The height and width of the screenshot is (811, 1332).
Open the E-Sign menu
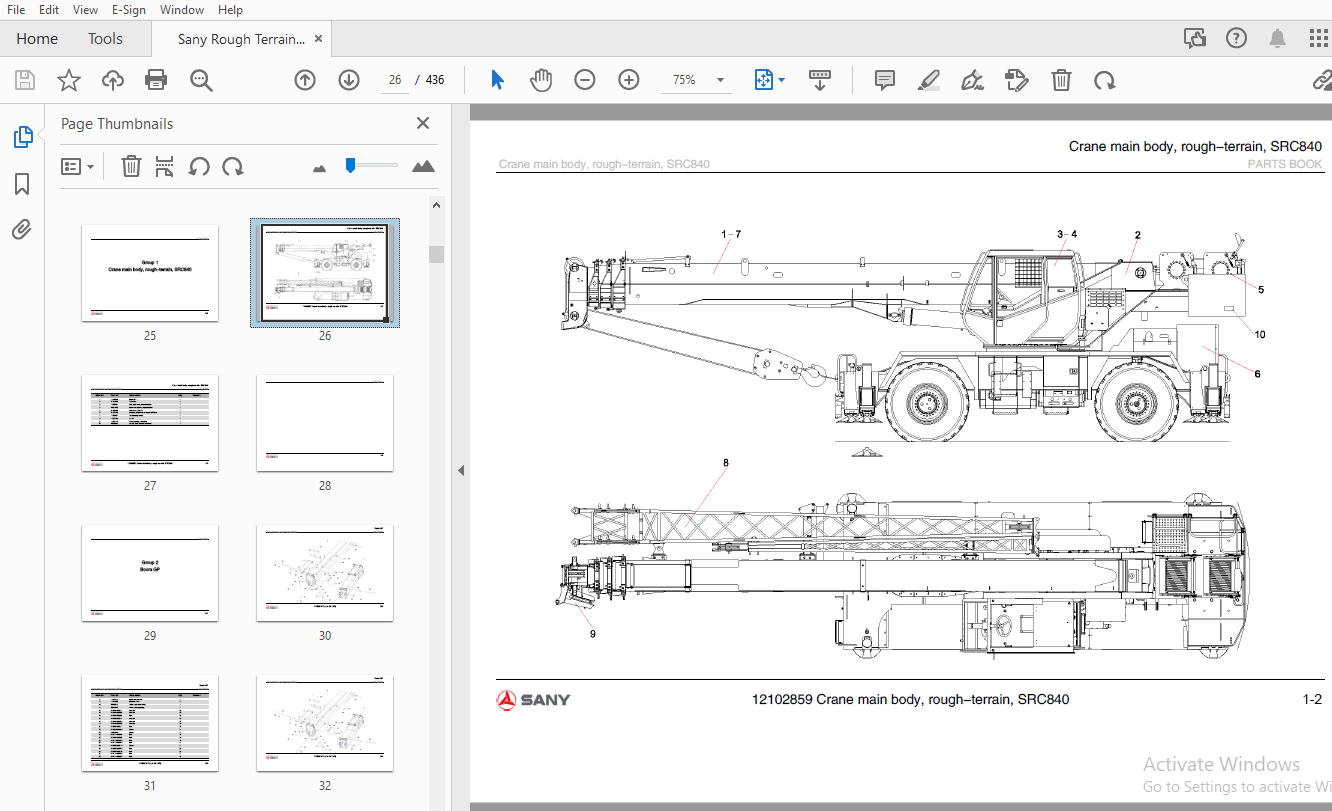coord(128,10)
